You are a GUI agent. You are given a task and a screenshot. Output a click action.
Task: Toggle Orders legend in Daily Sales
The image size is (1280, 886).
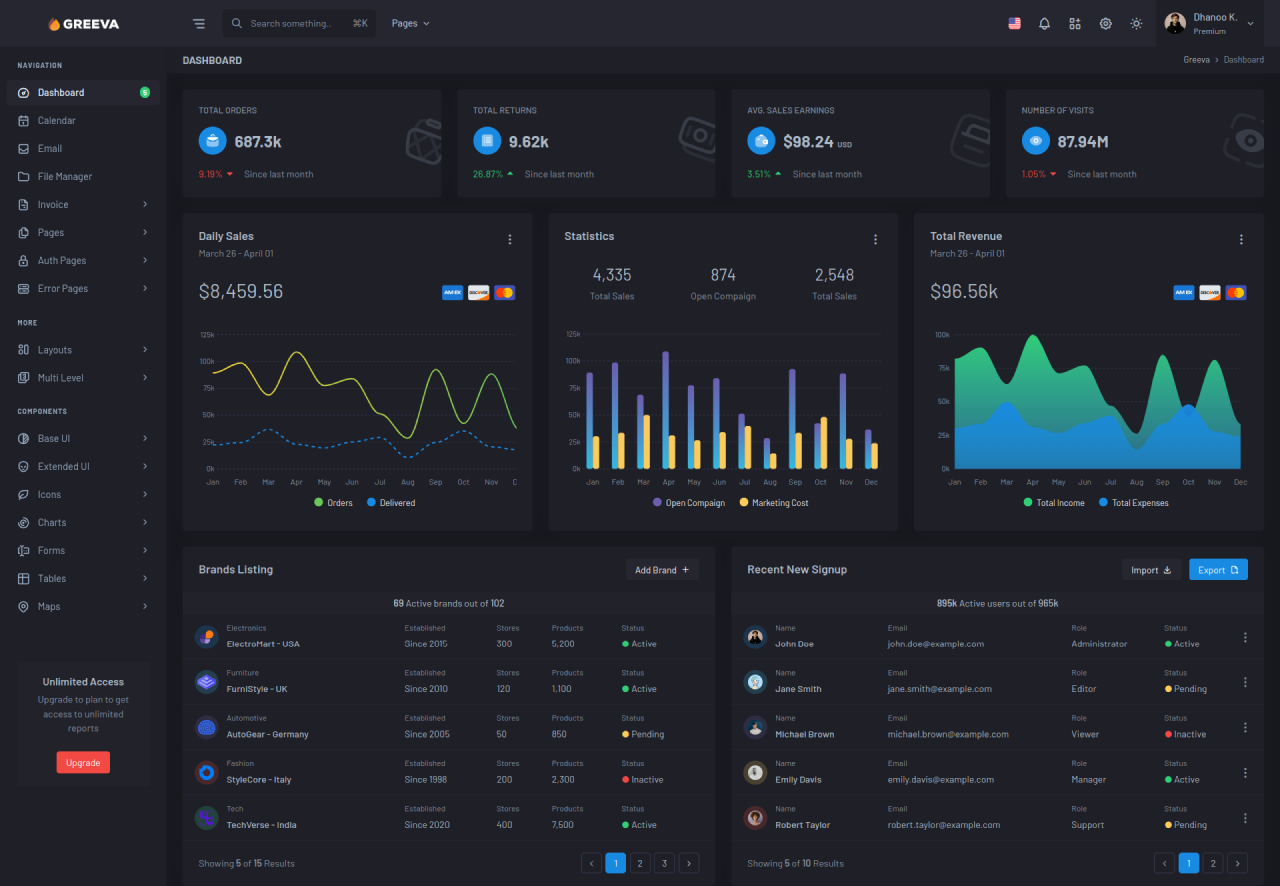tap(333, 503)
